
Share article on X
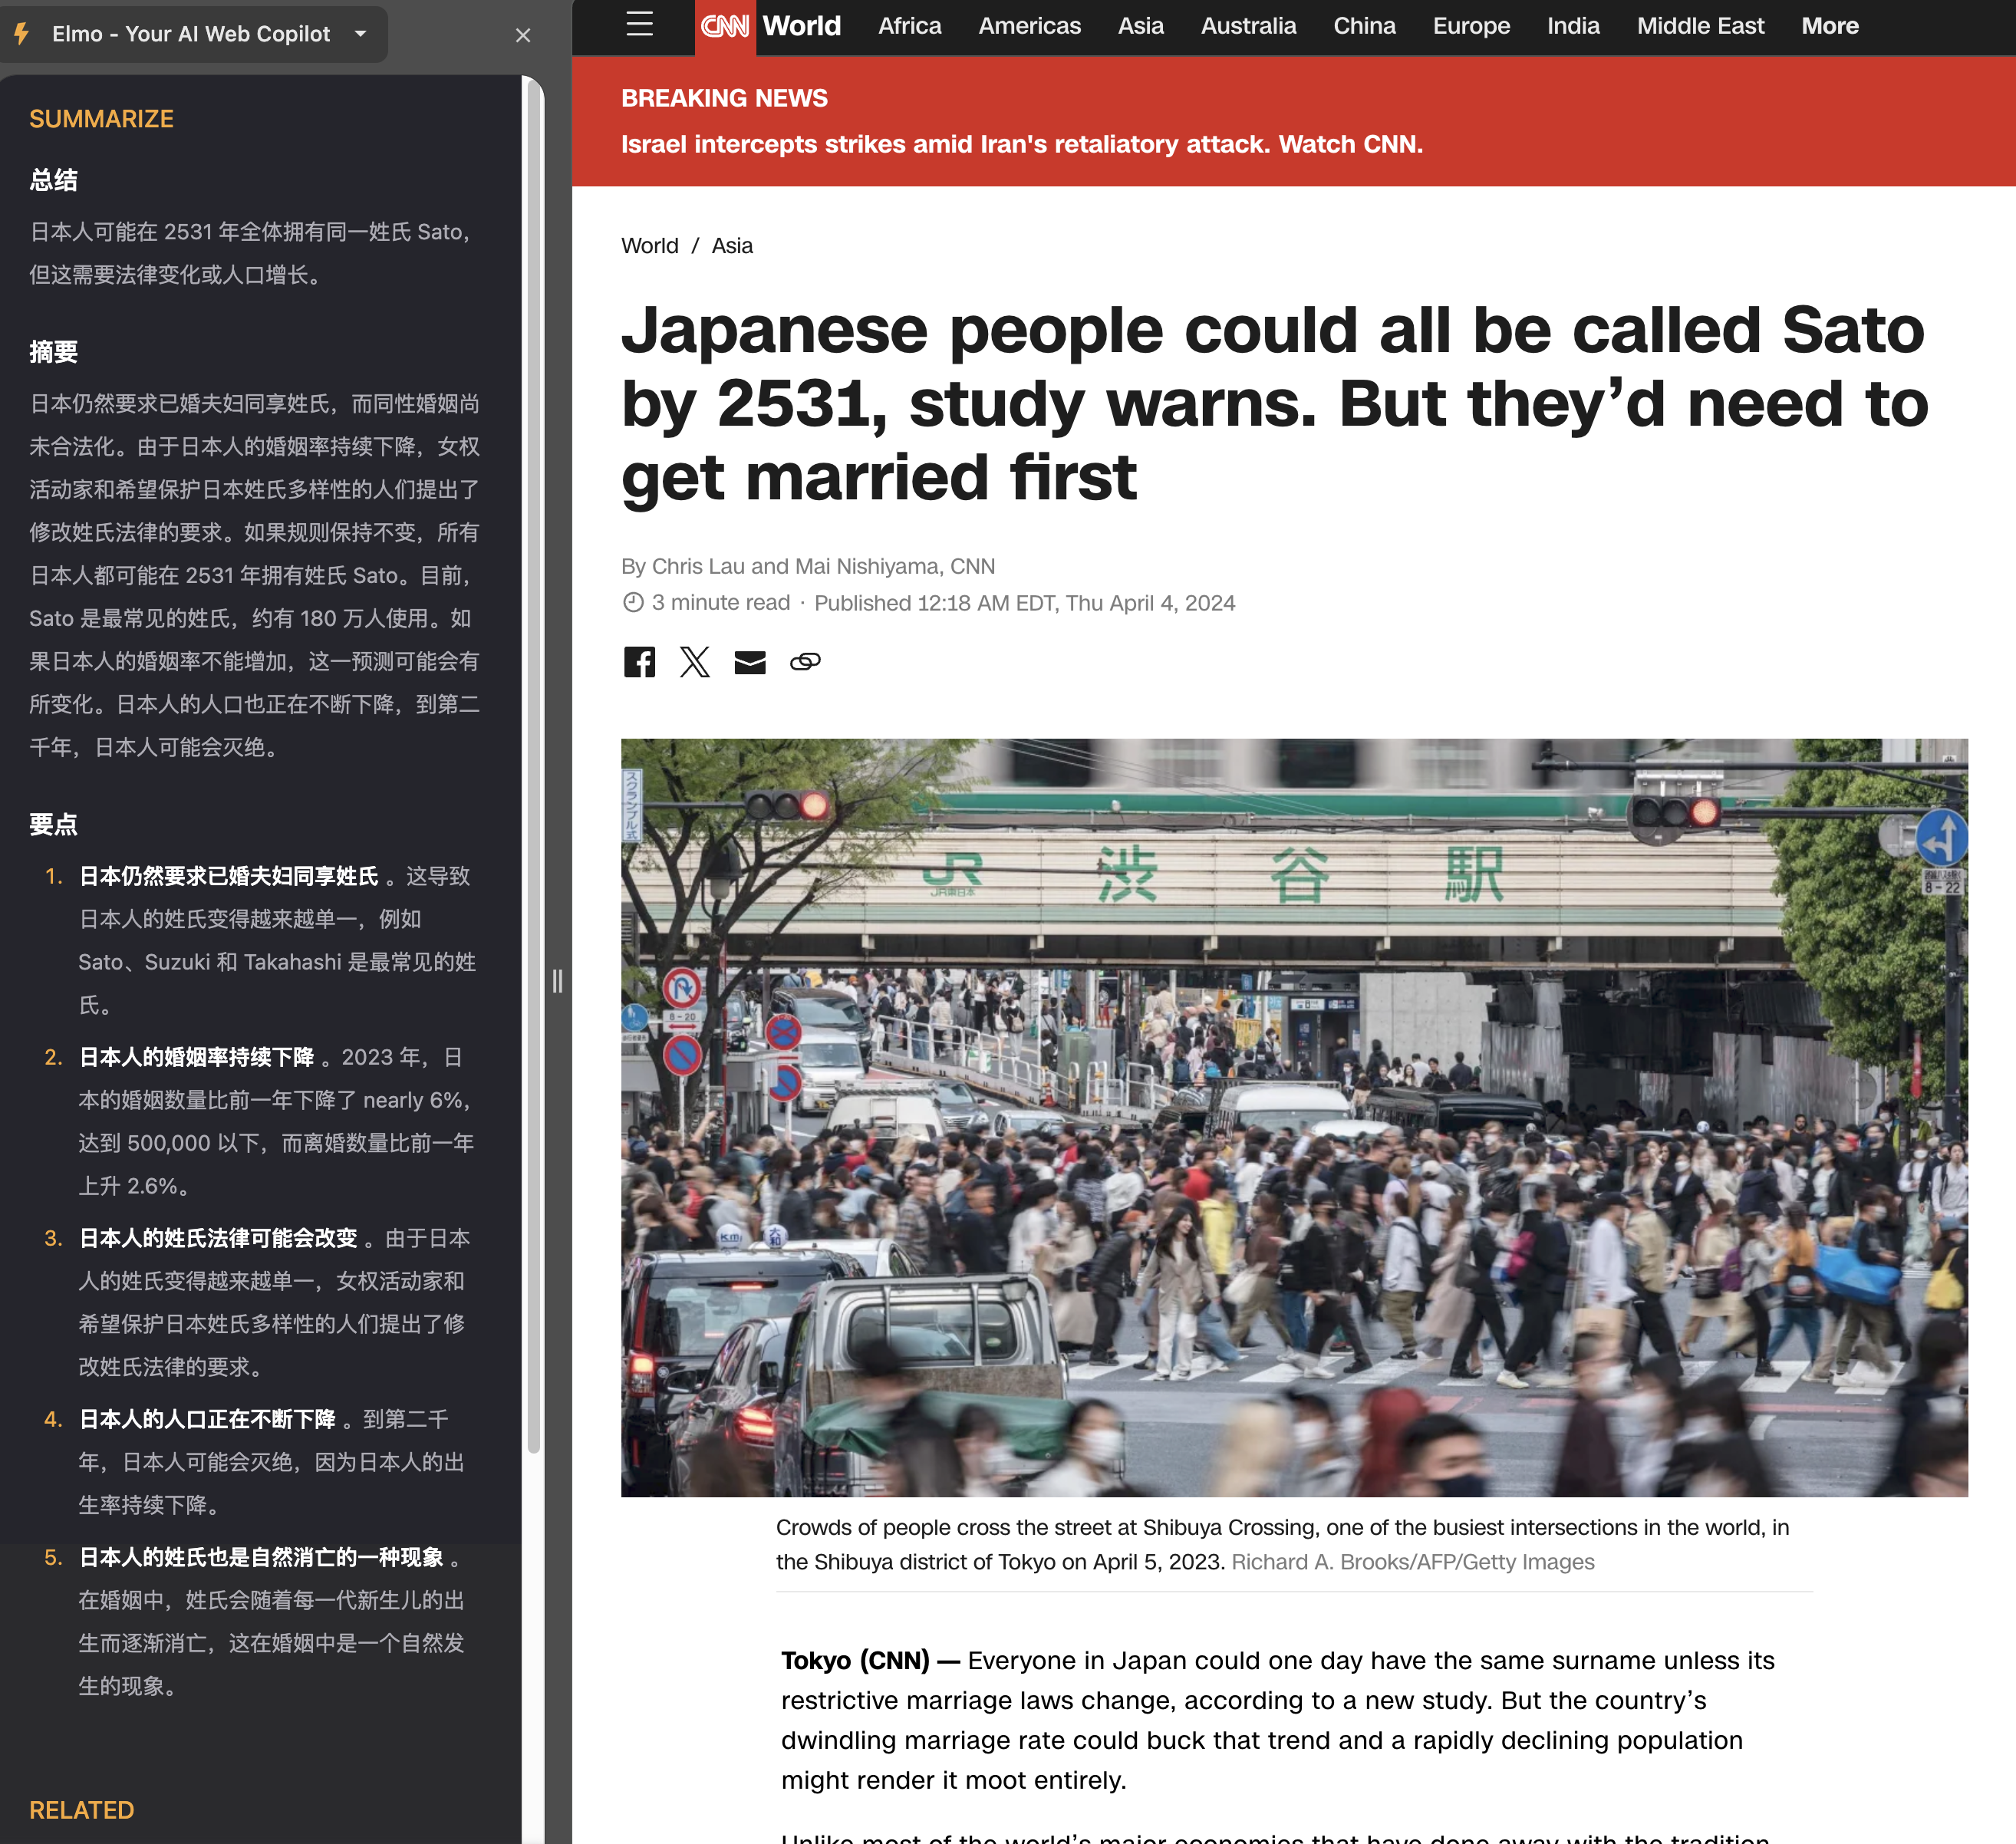point(694,662)
